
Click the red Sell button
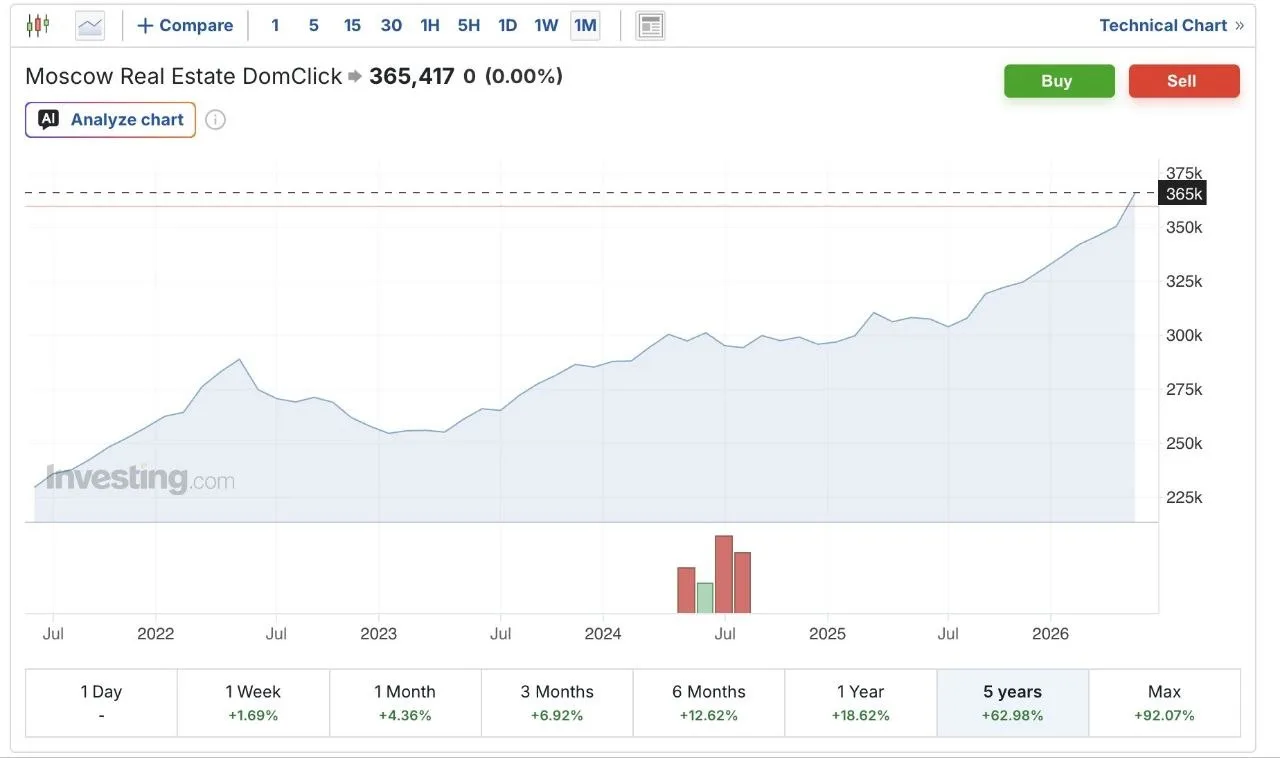[x=1184, y=81]
